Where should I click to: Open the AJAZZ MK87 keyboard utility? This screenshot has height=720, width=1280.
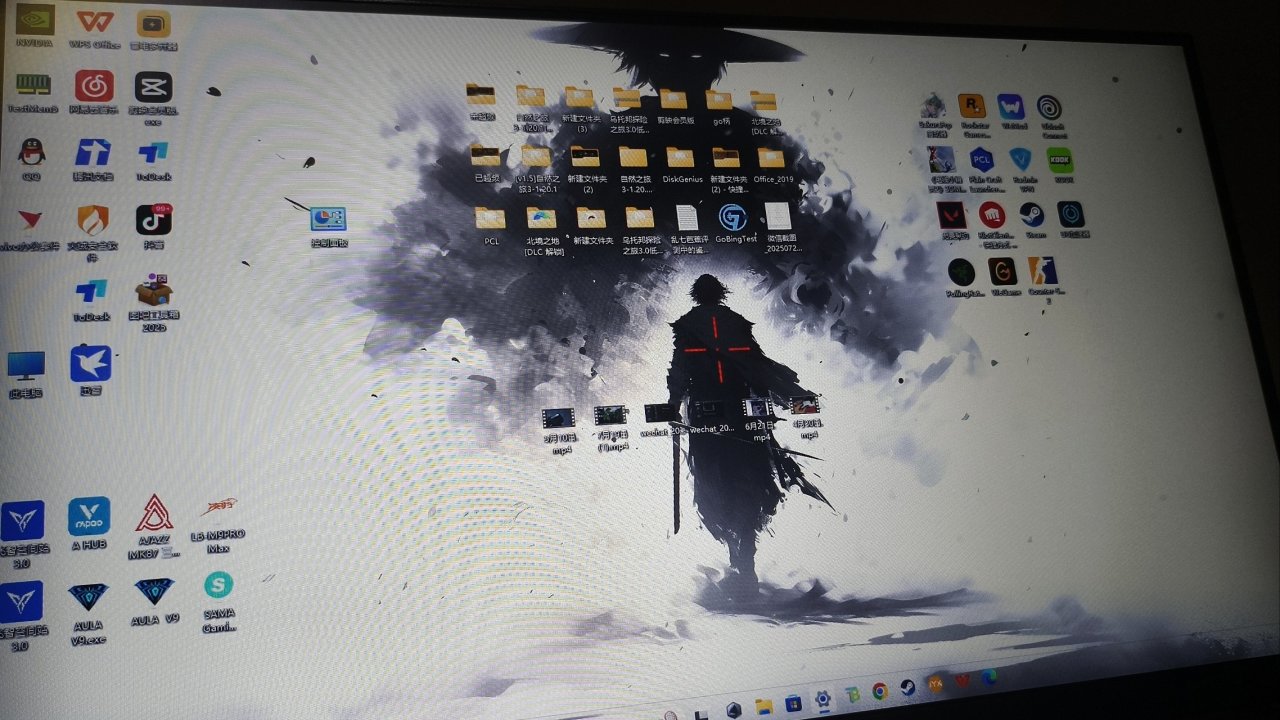(154, 513)
